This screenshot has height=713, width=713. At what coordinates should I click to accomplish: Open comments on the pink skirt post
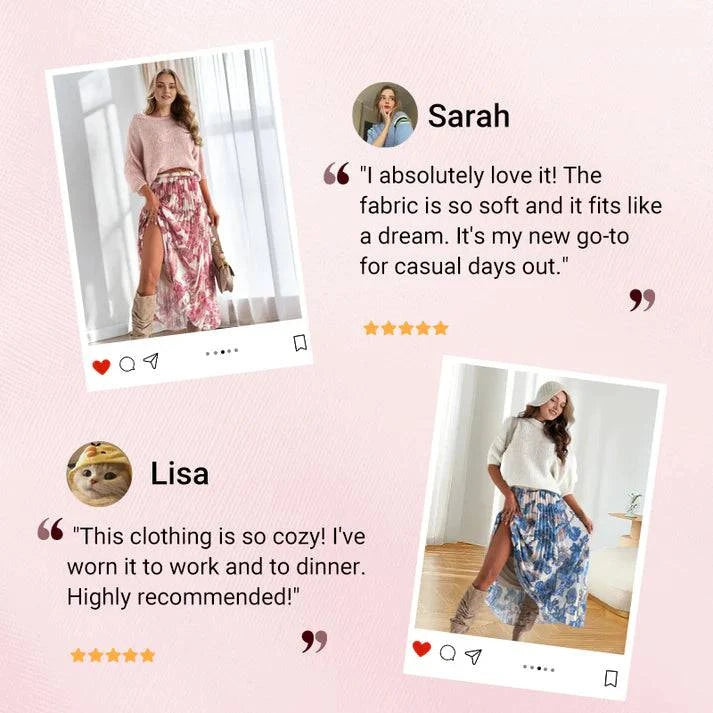click(x=127, y=364)
